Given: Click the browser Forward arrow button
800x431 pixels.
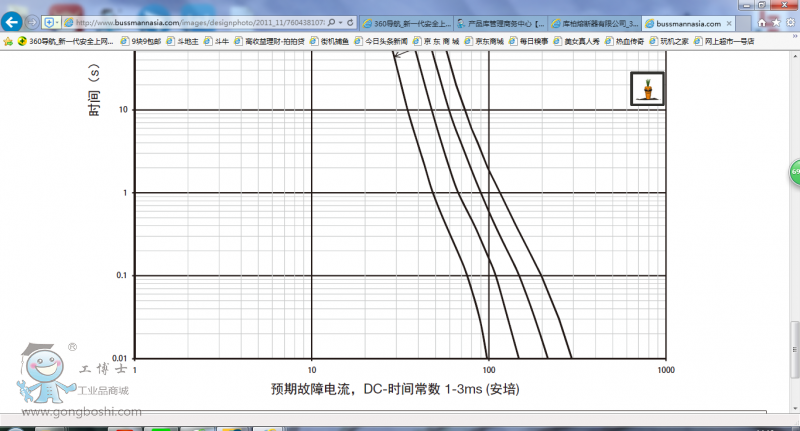Looking at the screenshot, I should pos(33,22).
